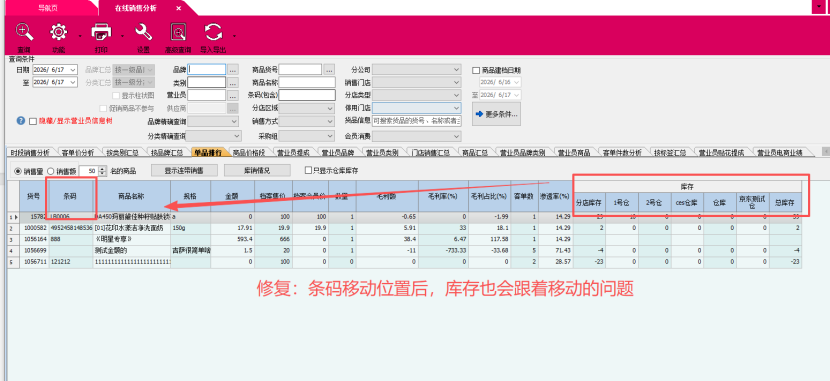830x381 pixels.
Task: Enable the 商品建档日期 checkbox
Action: tap(476, 70)
